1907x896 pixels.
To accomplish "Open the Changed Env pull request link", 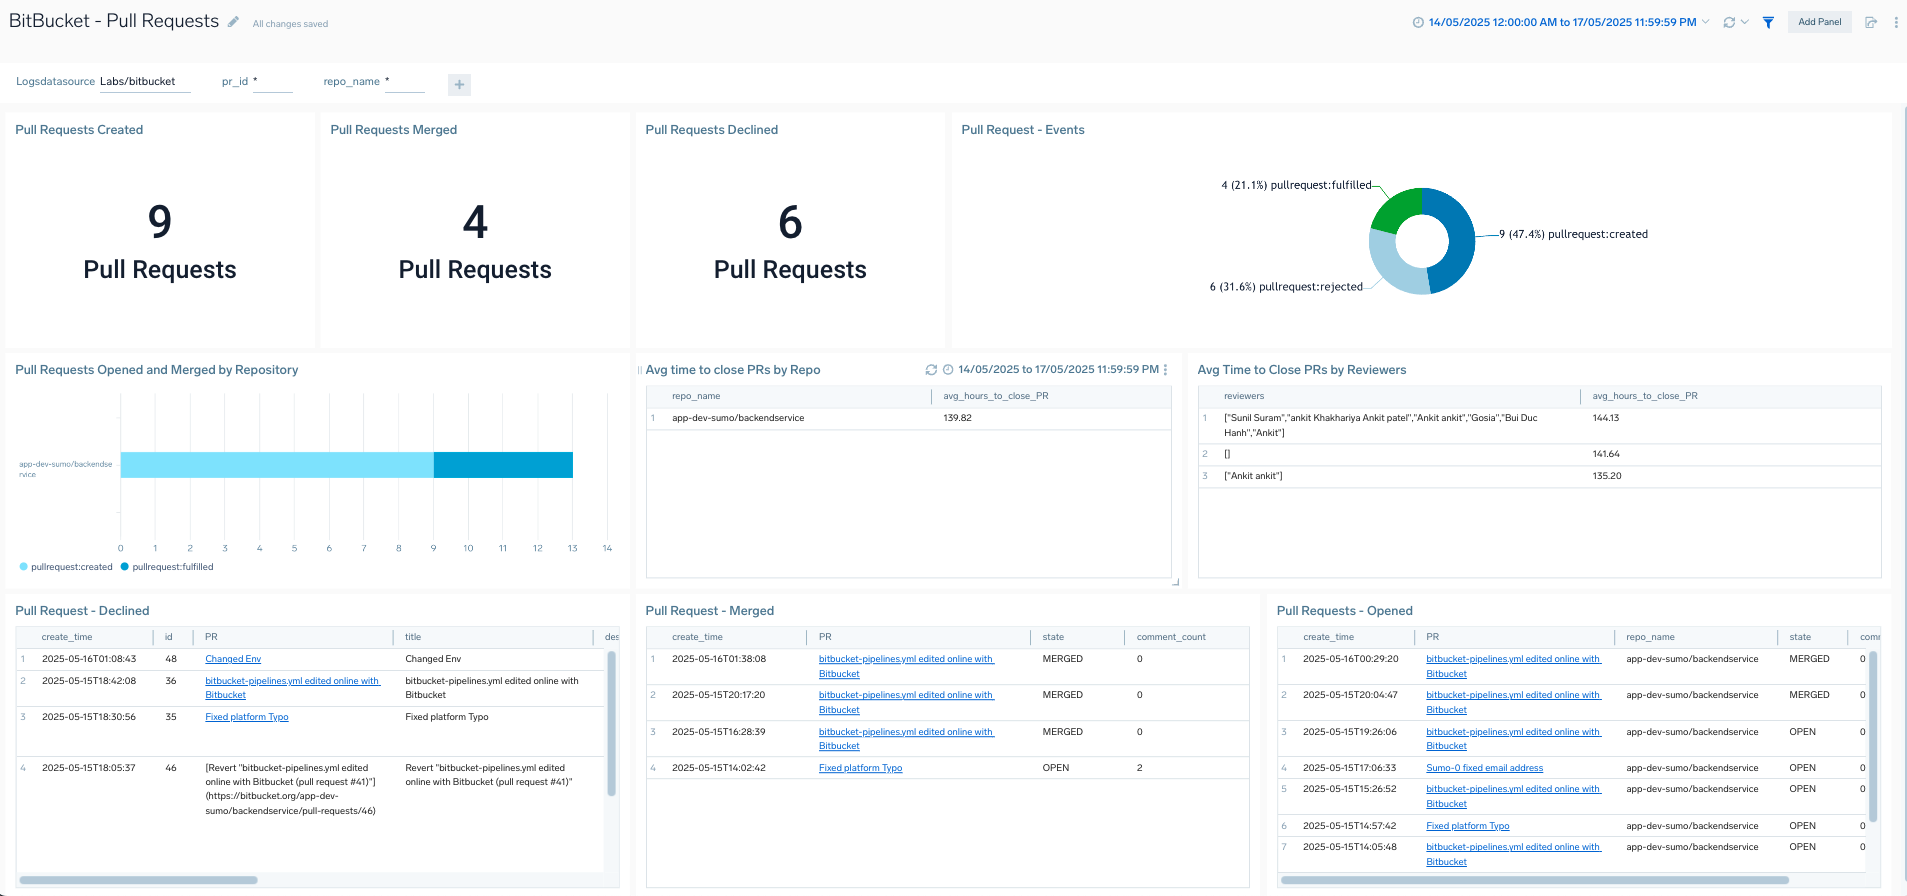I will click(x=233, y=659).
